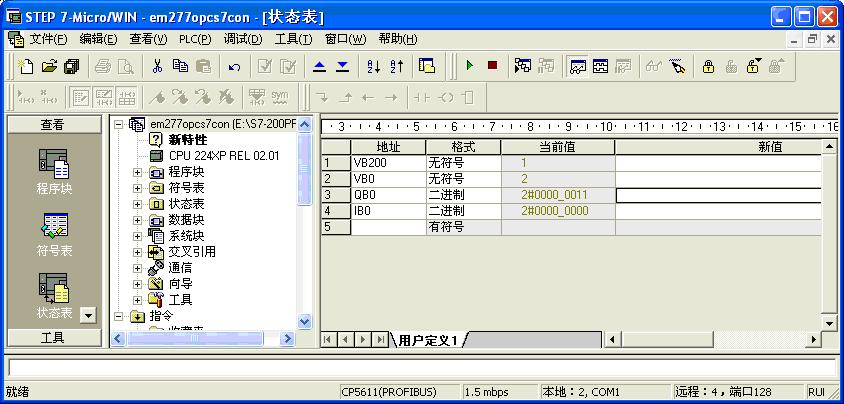
Task: Click the pencil write-all icon in the toolbar
Action: (x=677, y=67)
